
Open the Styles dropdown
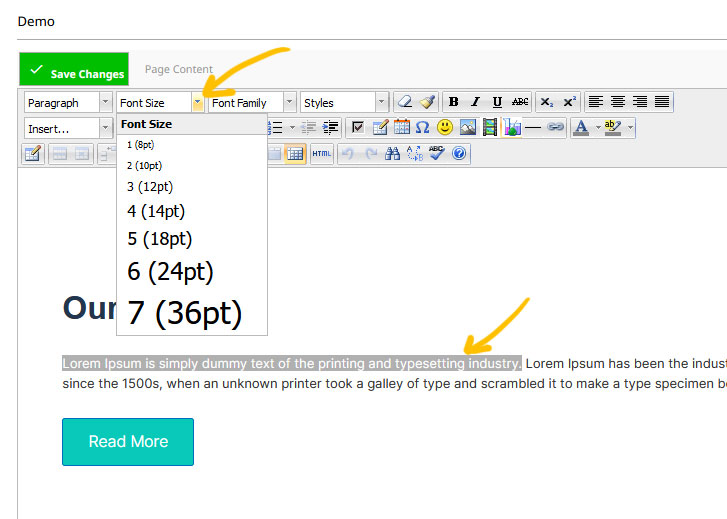pos(343,102)
